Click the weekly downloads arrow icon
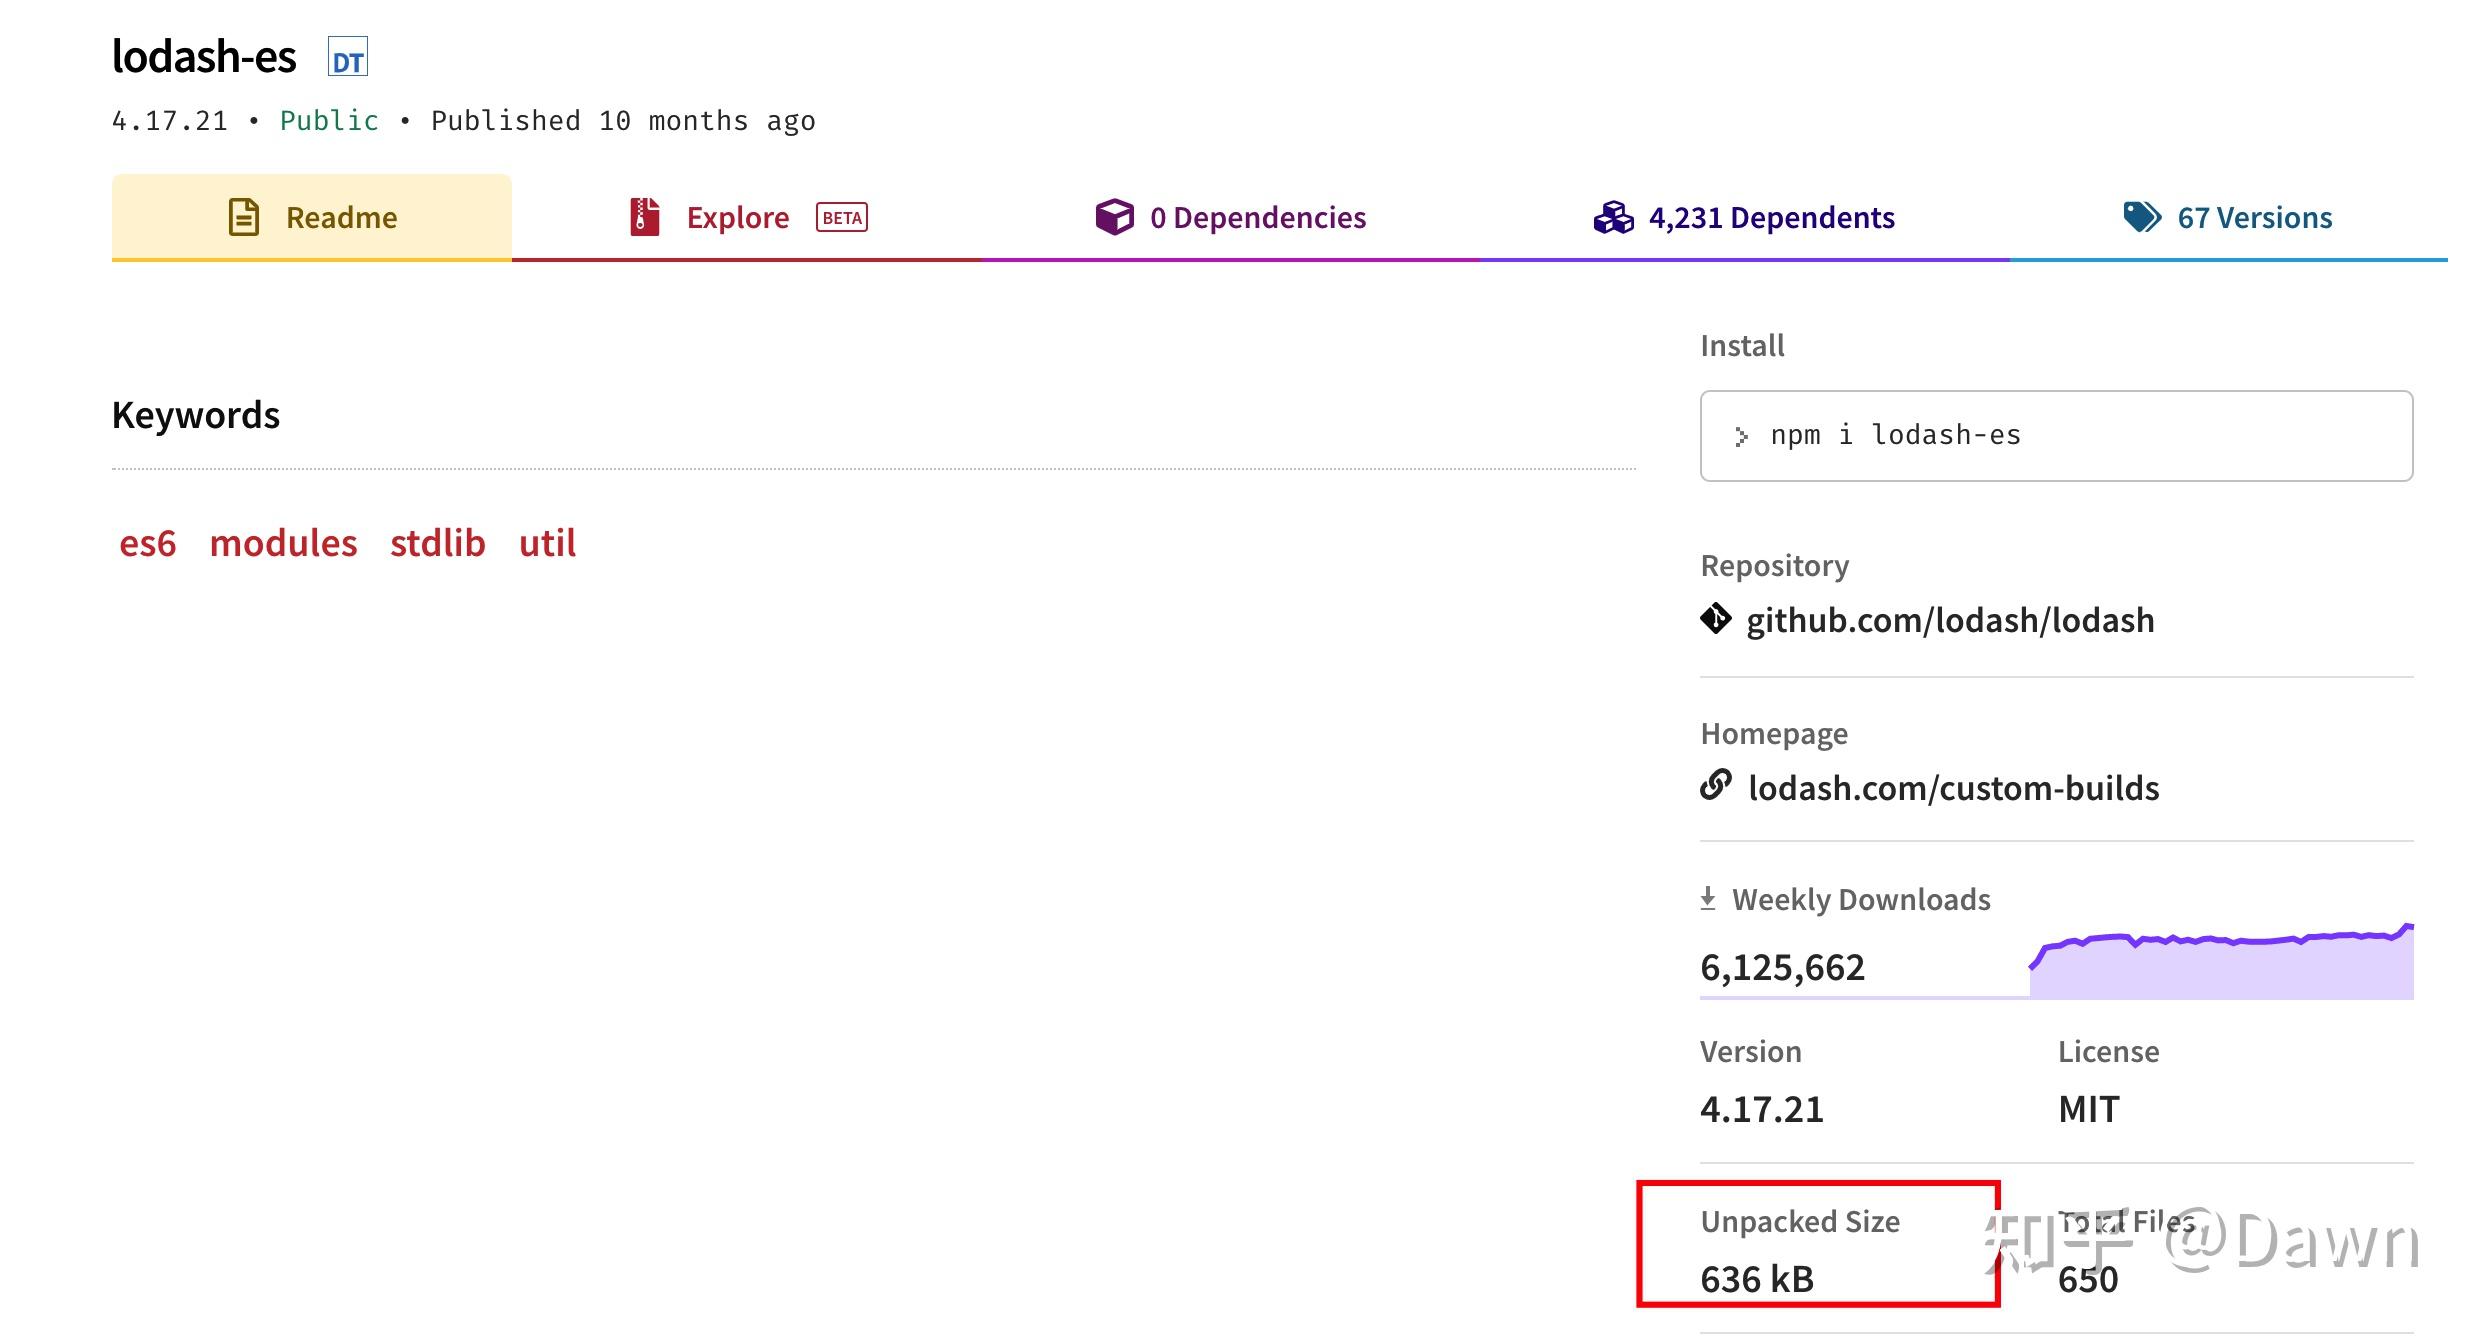Viewport: 2484px width, 1340px height. tap(1708, 898)
